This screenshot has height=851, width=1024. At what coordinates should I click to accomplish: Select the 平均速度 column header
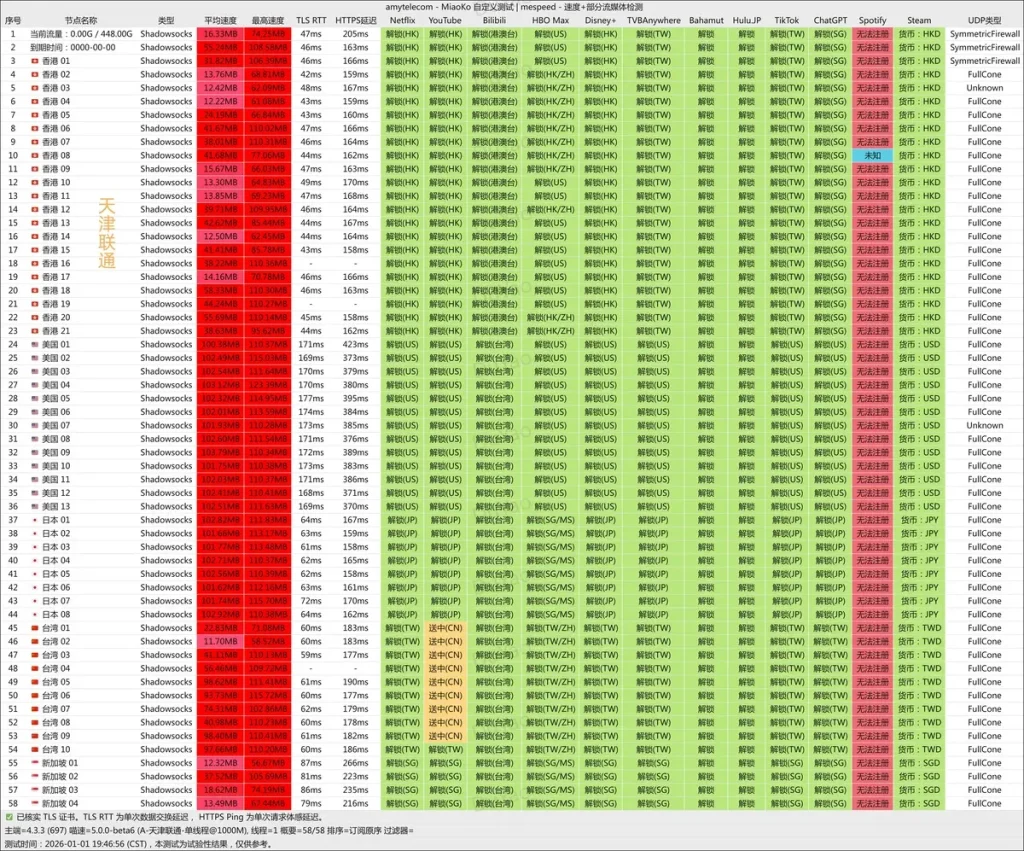coord(220,20)
